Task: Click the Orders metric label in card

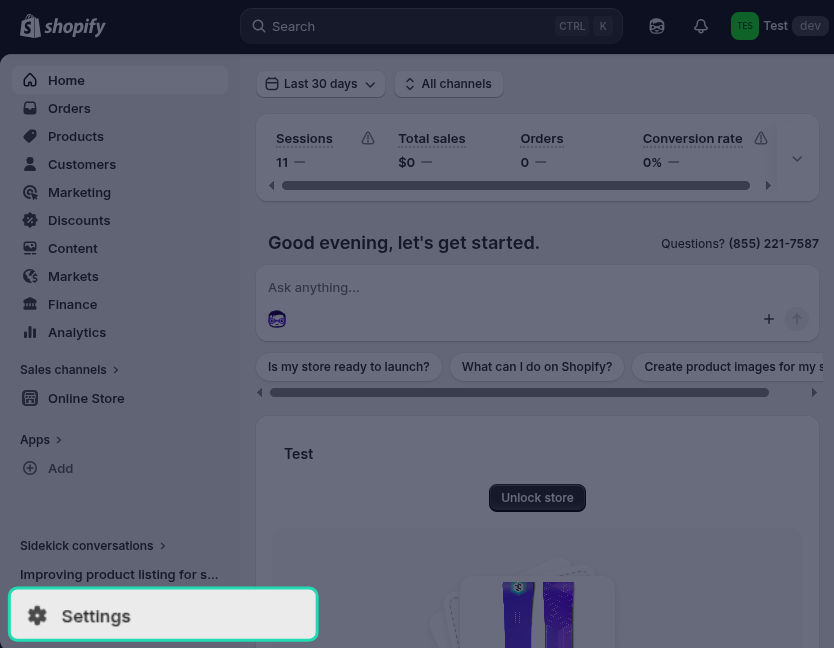Action: pyautogui.click(x=541, y=139)
